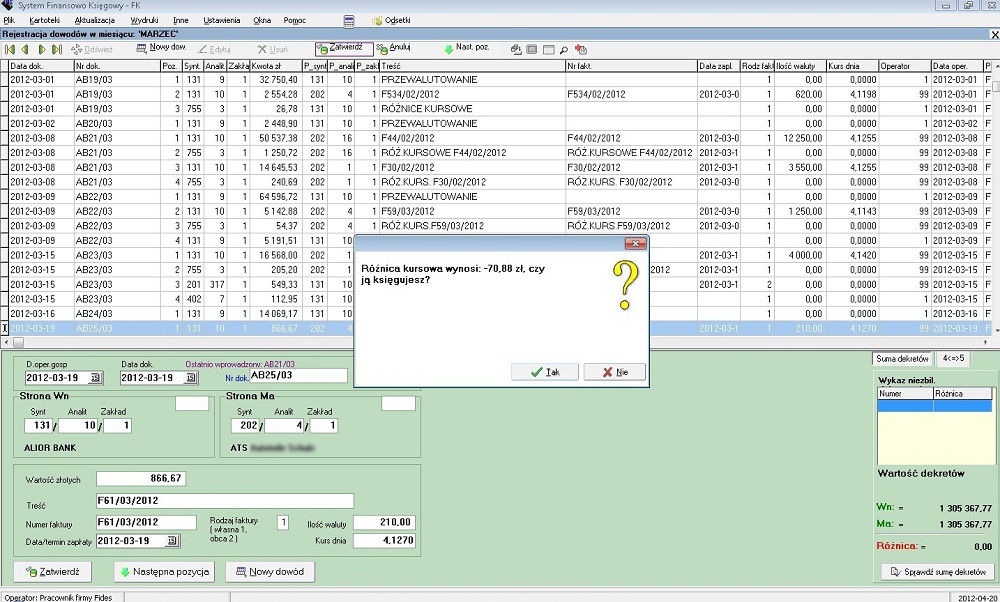This screenshot has width=1000, height=602.
Task: Open the Inne menu
Action: (180, 20)
